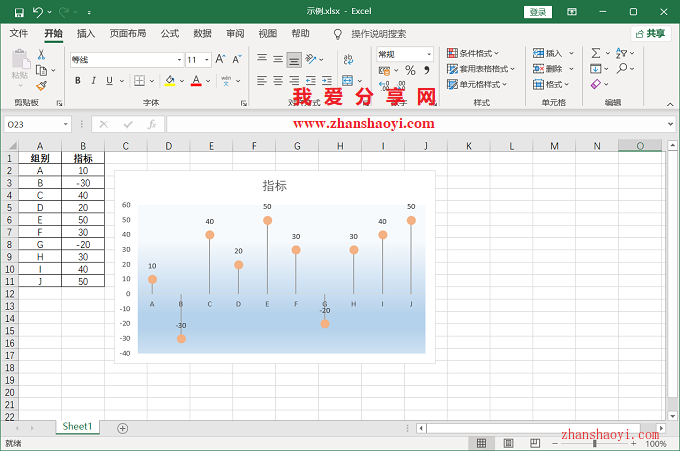
Task: Open the 文件 tab
Action: coord(19,33)
